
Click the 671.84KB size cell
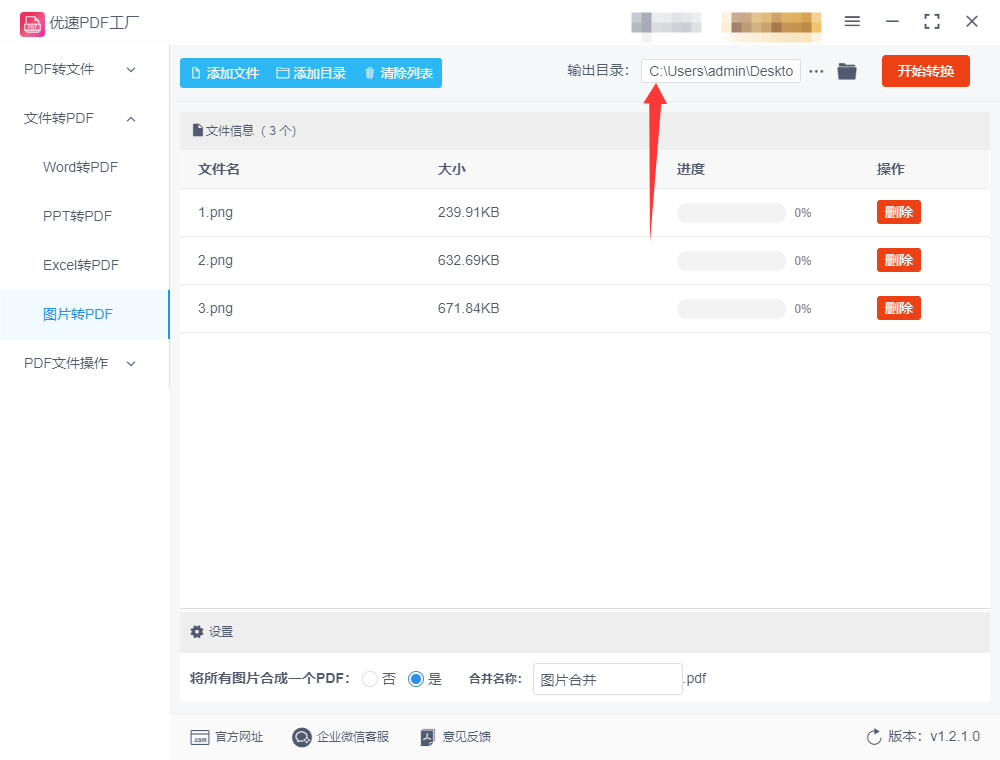[x=468, y=308]
